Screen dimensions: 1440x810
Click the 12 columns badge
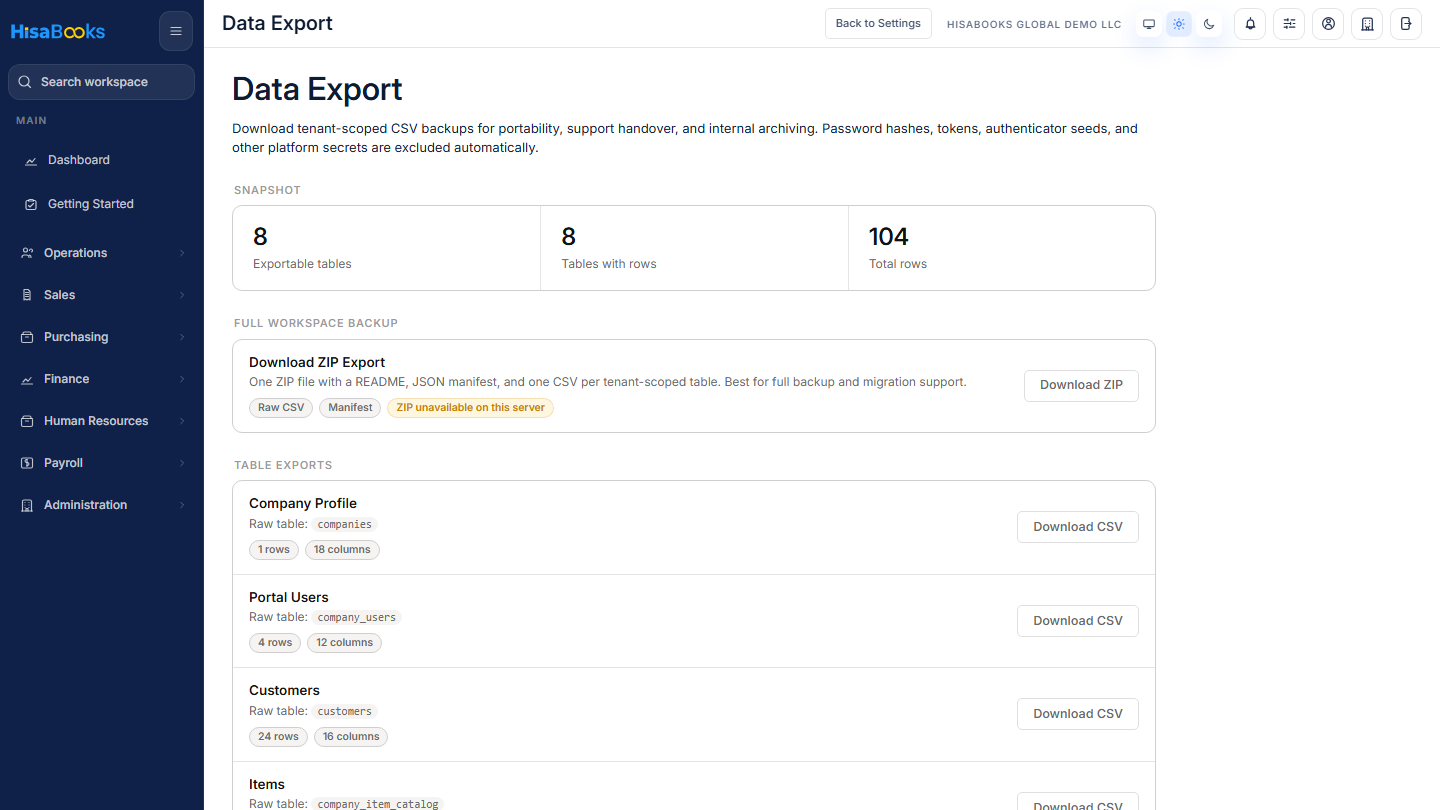tap(344, 643)
